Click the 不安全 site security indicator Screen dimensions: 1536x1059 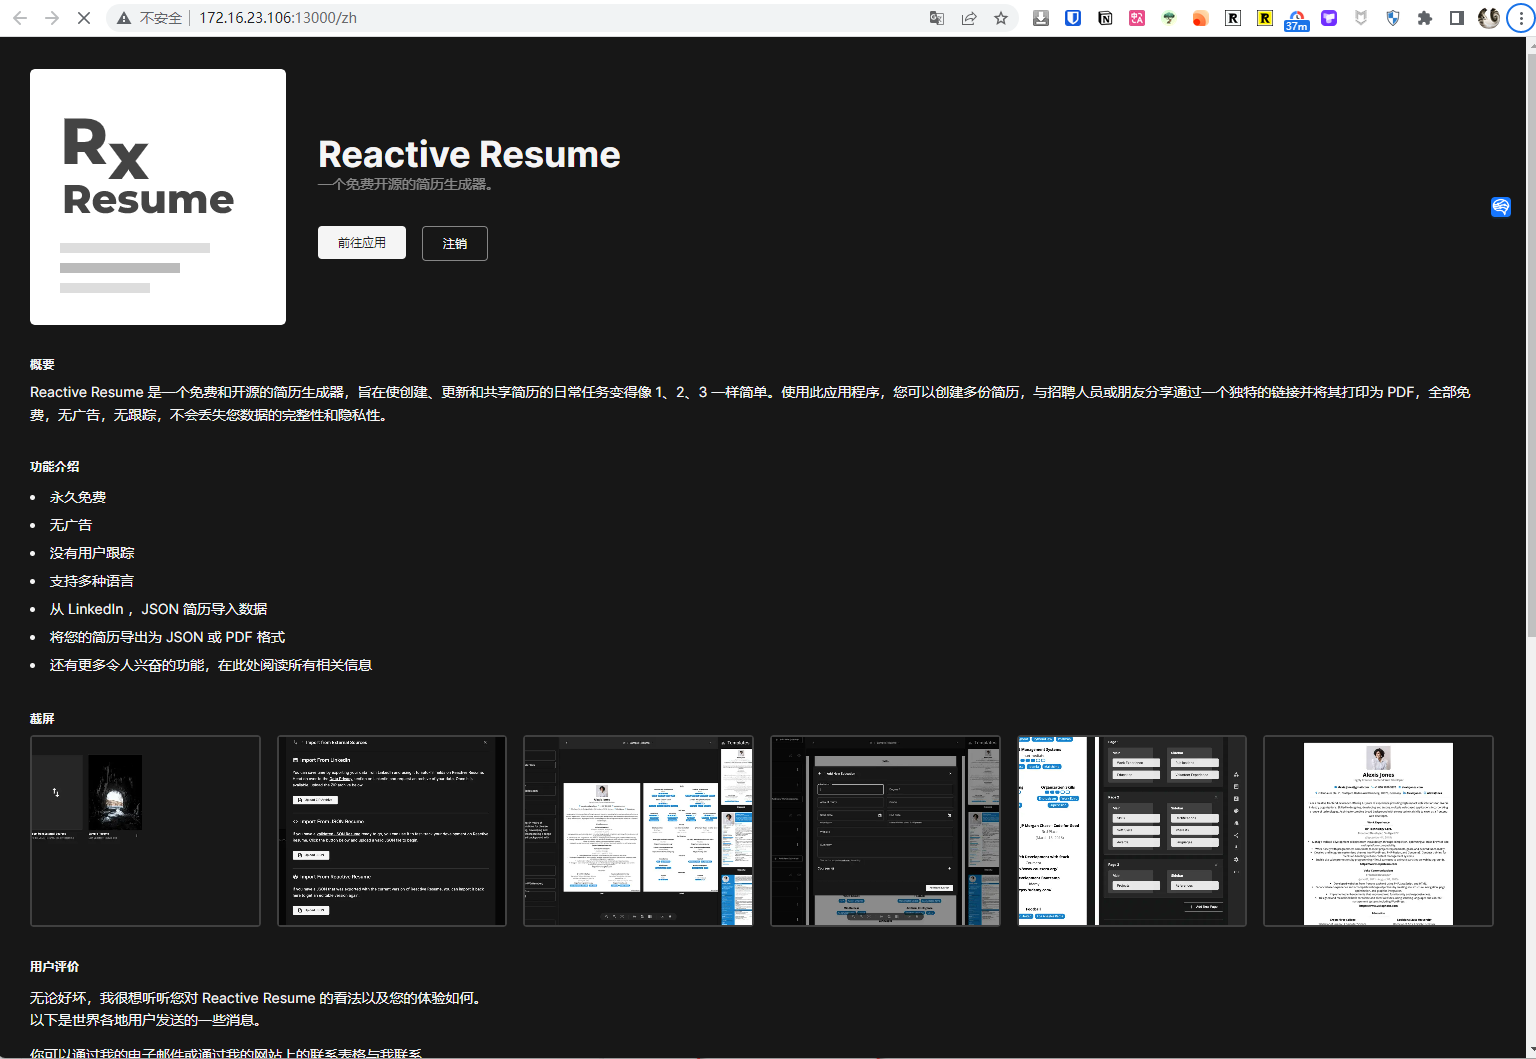(x=150, y=18)
